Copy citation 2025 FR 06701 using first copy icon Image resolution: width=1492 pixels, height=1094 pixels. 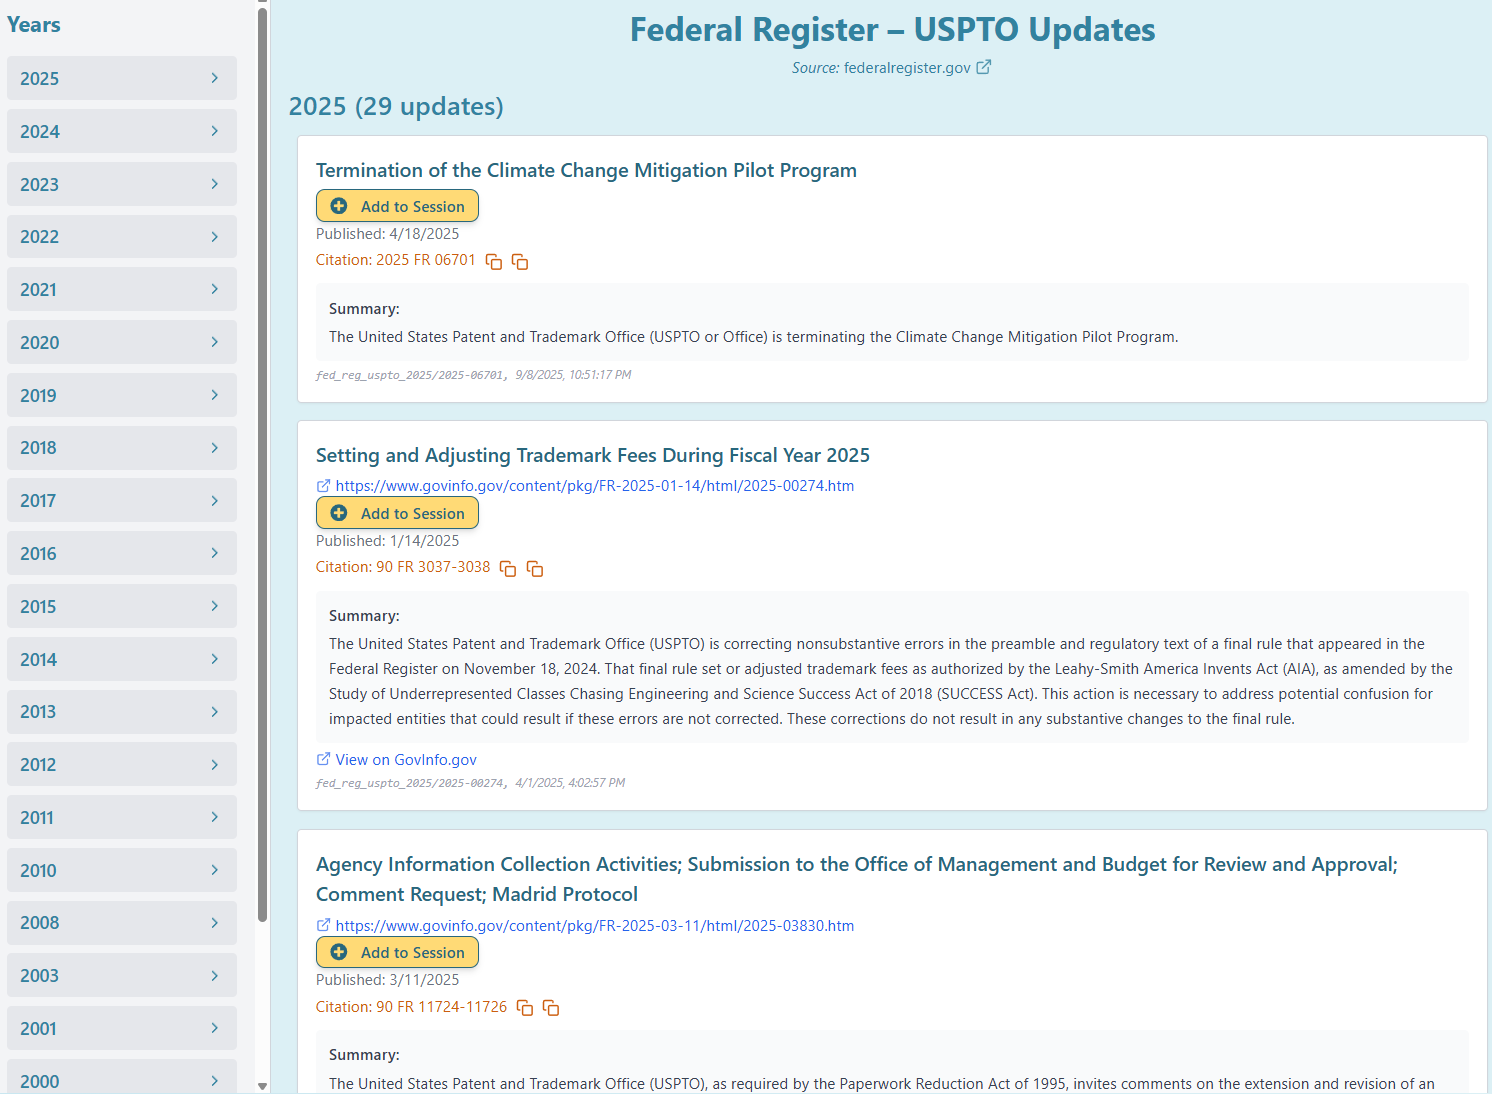494,261
